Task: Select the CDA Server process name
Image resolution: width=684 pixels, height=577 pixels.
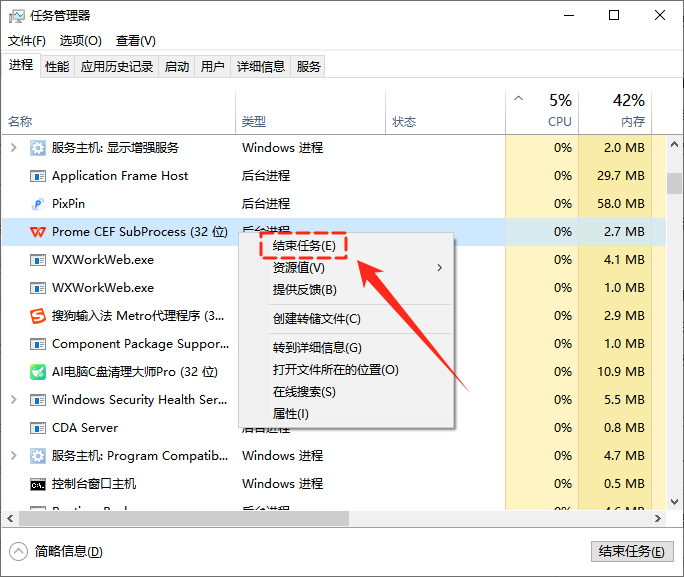Action: point(85,428)
